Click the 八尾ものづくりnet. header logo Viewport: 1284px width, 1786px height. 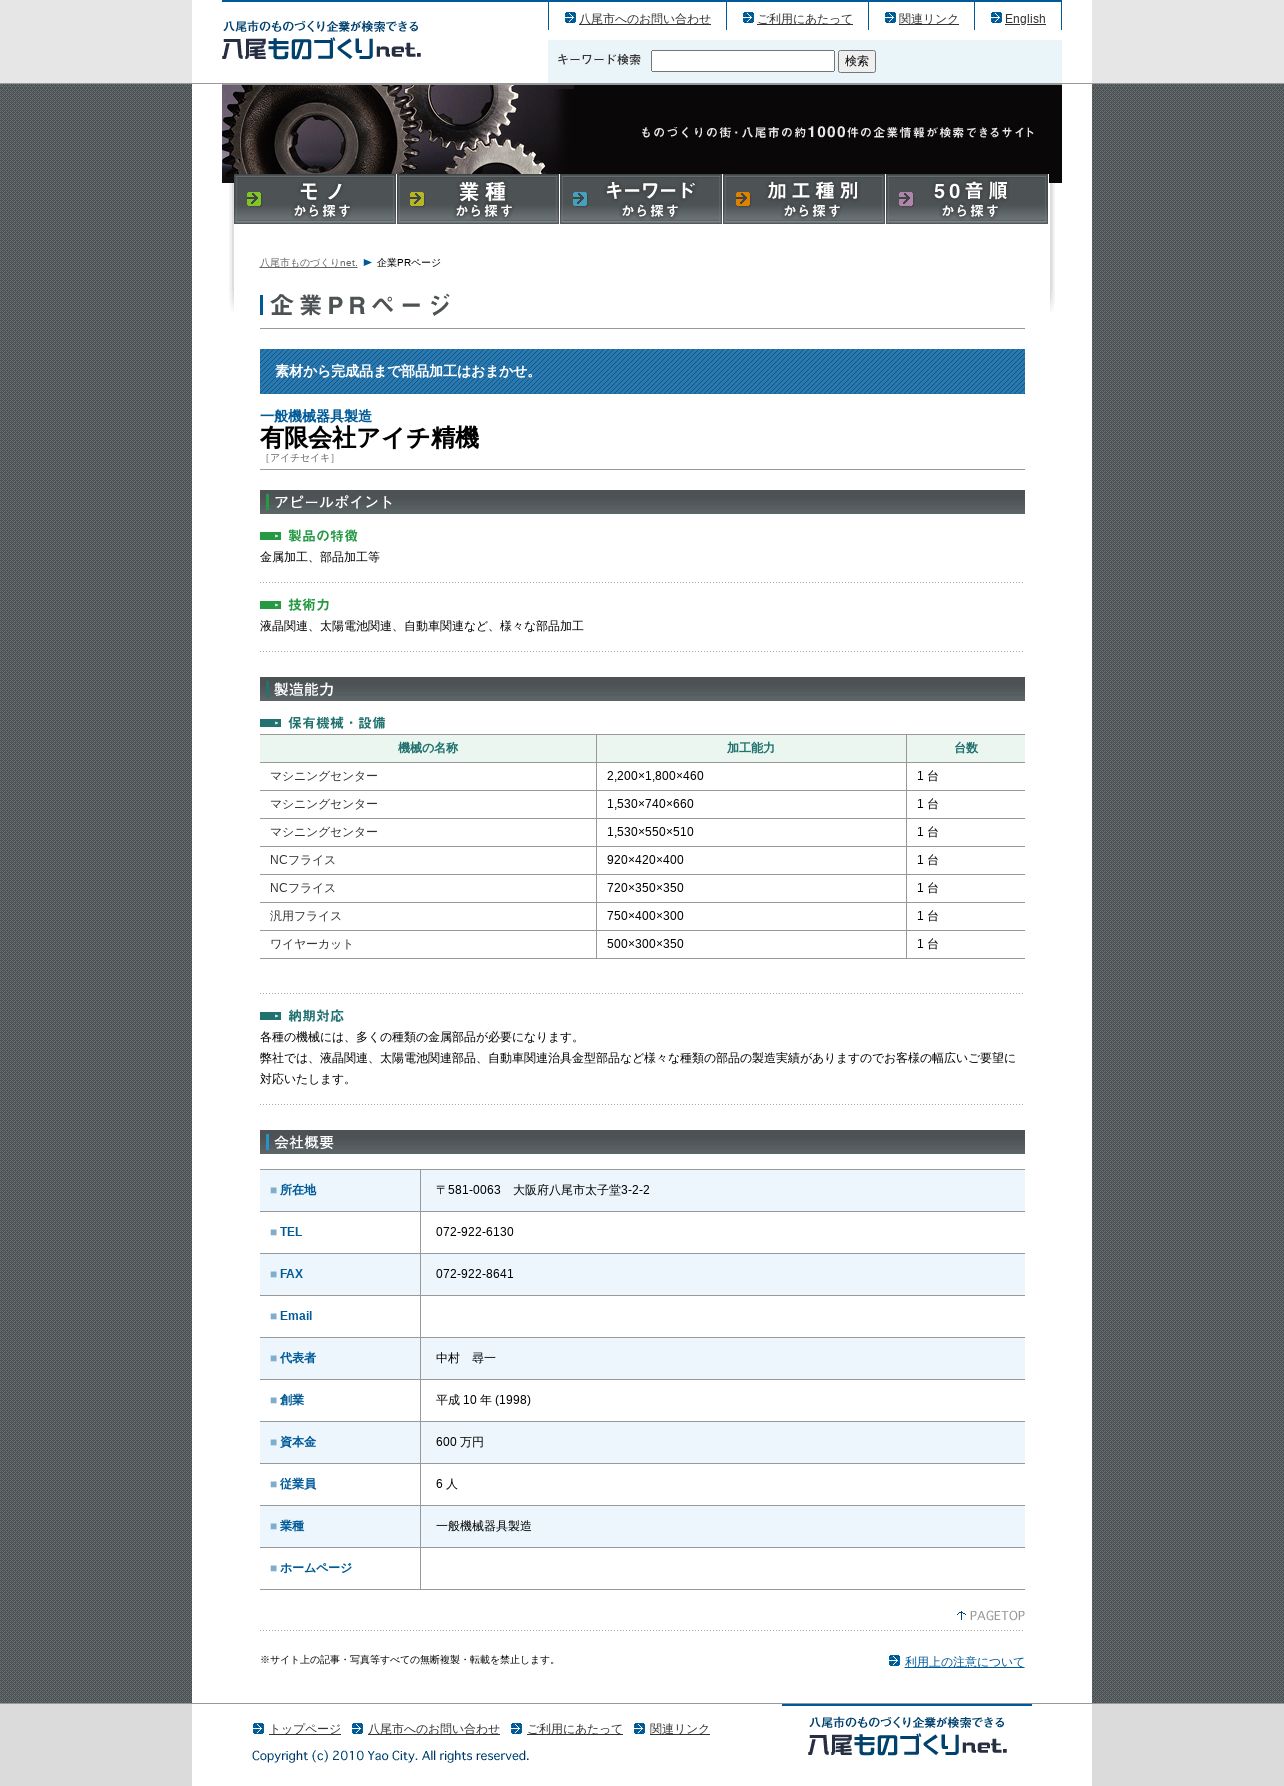point(321,41)
